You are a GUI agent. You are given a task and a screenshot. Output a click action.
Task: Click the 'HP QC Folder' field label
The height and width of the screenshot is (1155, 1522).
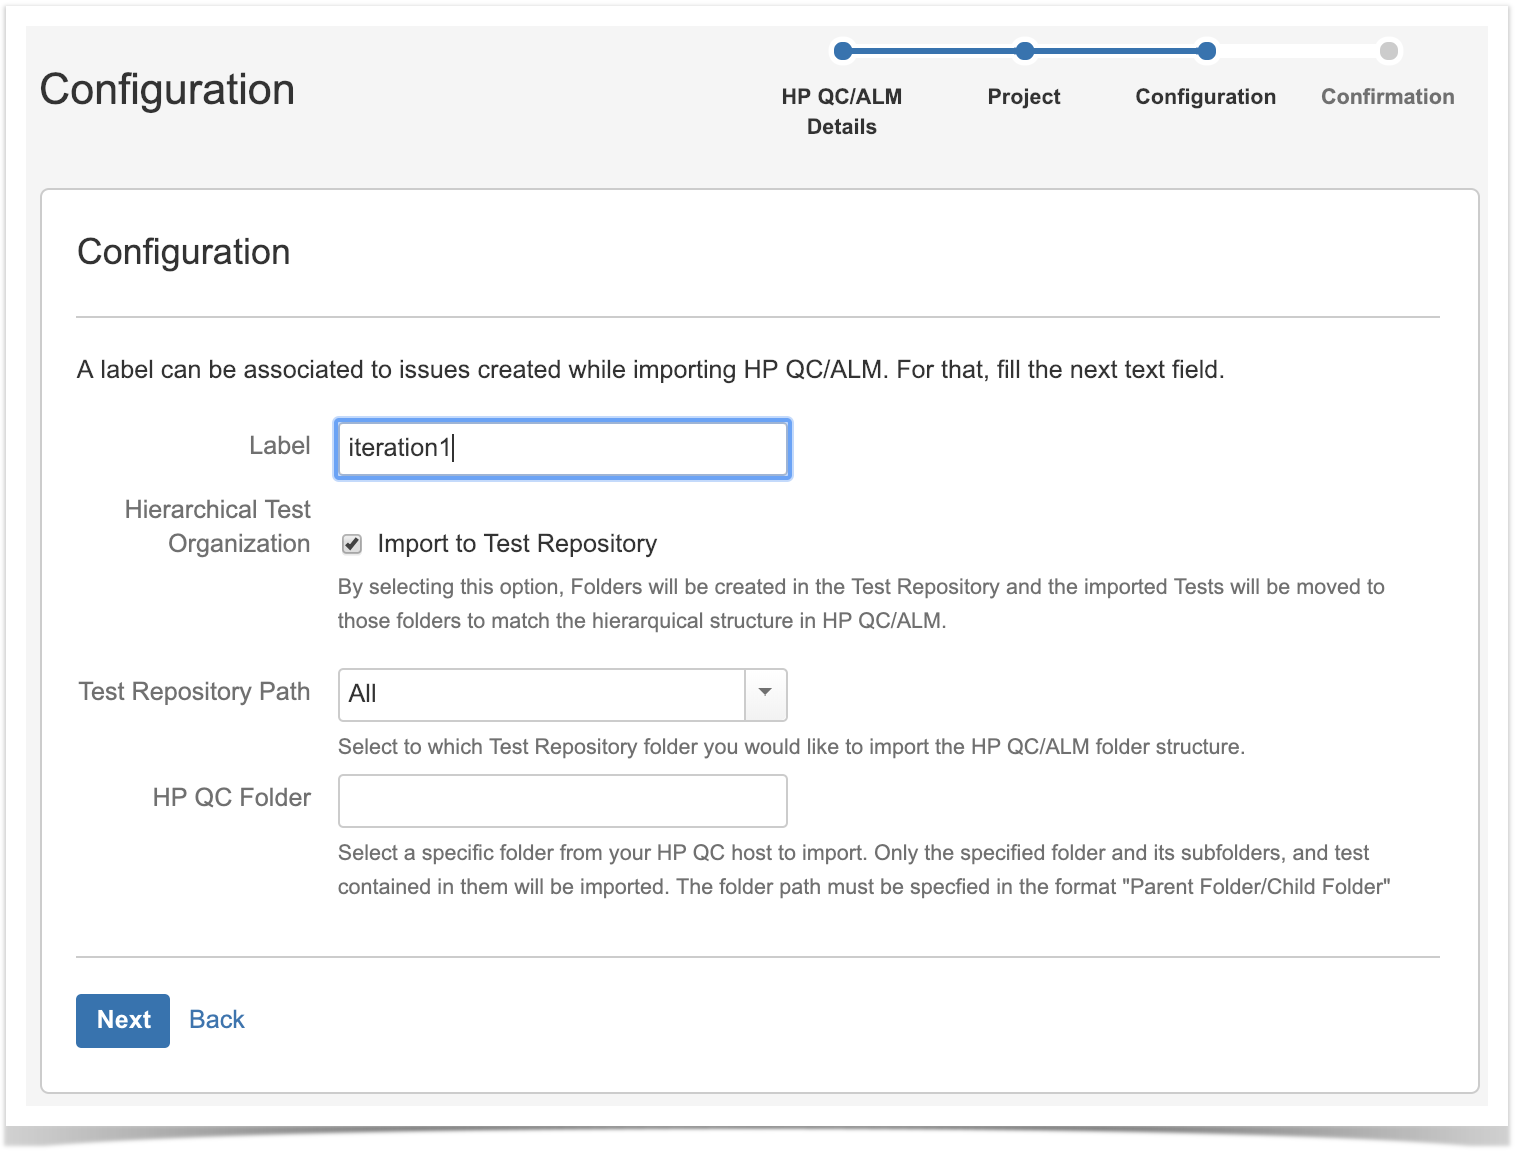point(232,798)
